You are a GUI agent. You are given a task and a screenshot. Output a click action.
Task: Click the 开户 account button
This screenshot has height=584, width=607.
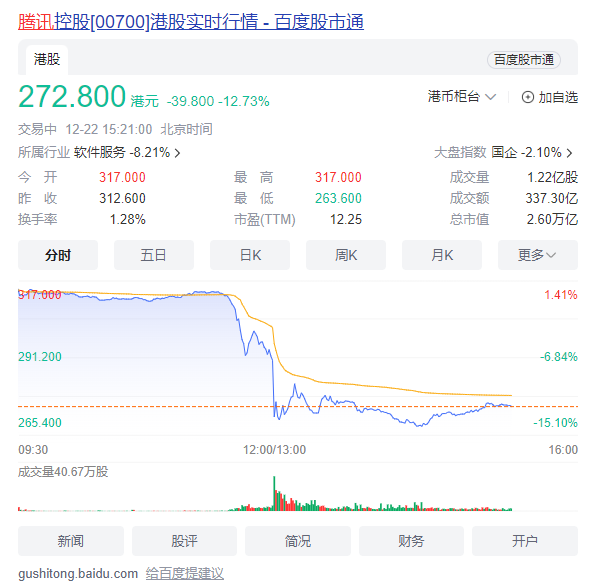click(x=524, y=541)
